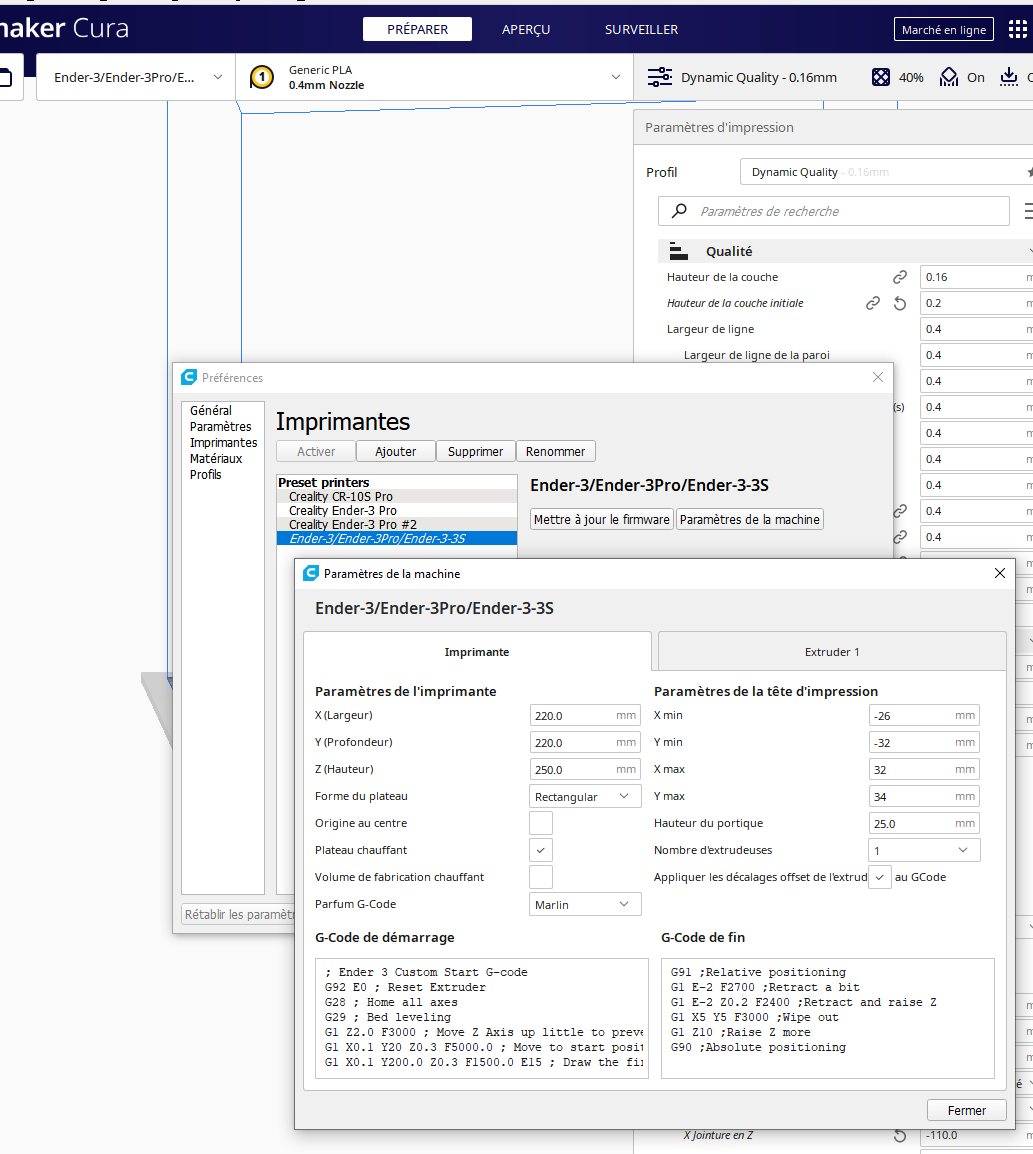
Task: Click the Cura logo in Paramètres de la machine title
Action: click(x=311, y=573)
